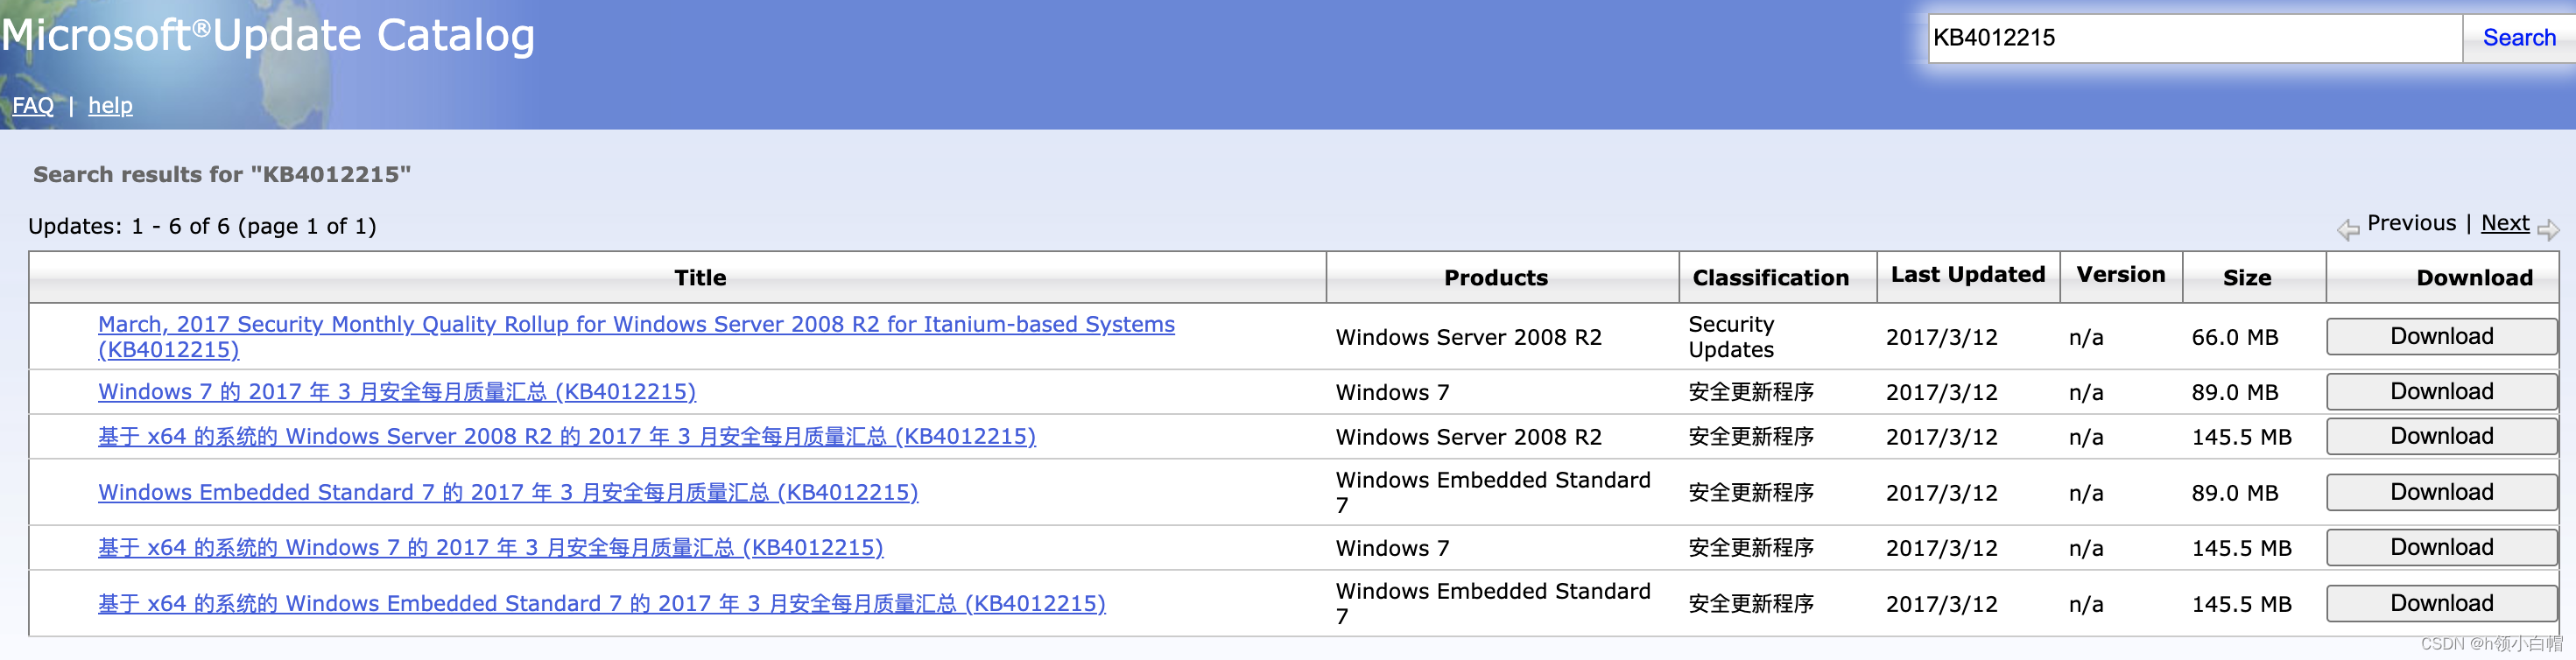Sort results by Classification column header
Viewport: 2576px width, 660px height.
tap(1770, 278)
